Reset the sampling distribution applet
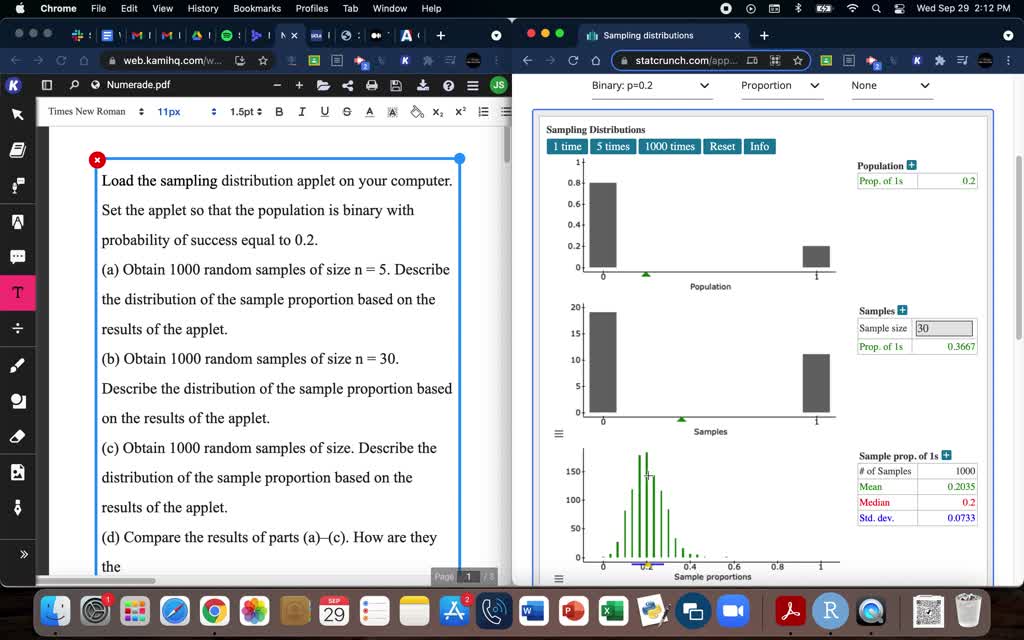This screenshot has height=640, width=1024. tap(722, 146)
